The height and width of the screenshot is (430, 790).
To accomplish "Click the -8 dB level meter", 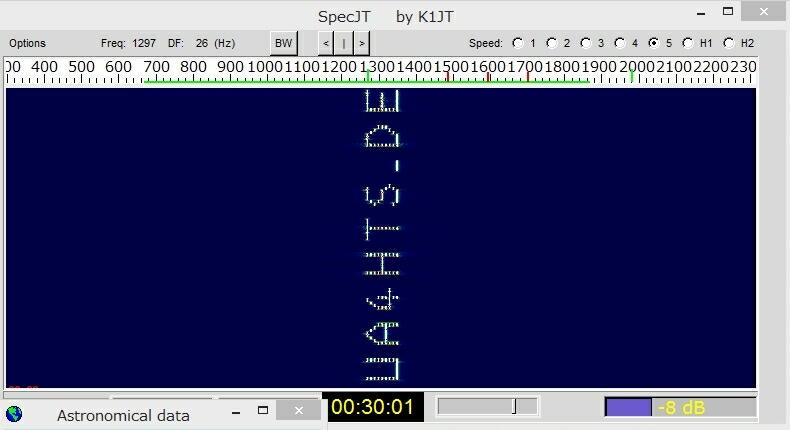I will coord(680,407).
